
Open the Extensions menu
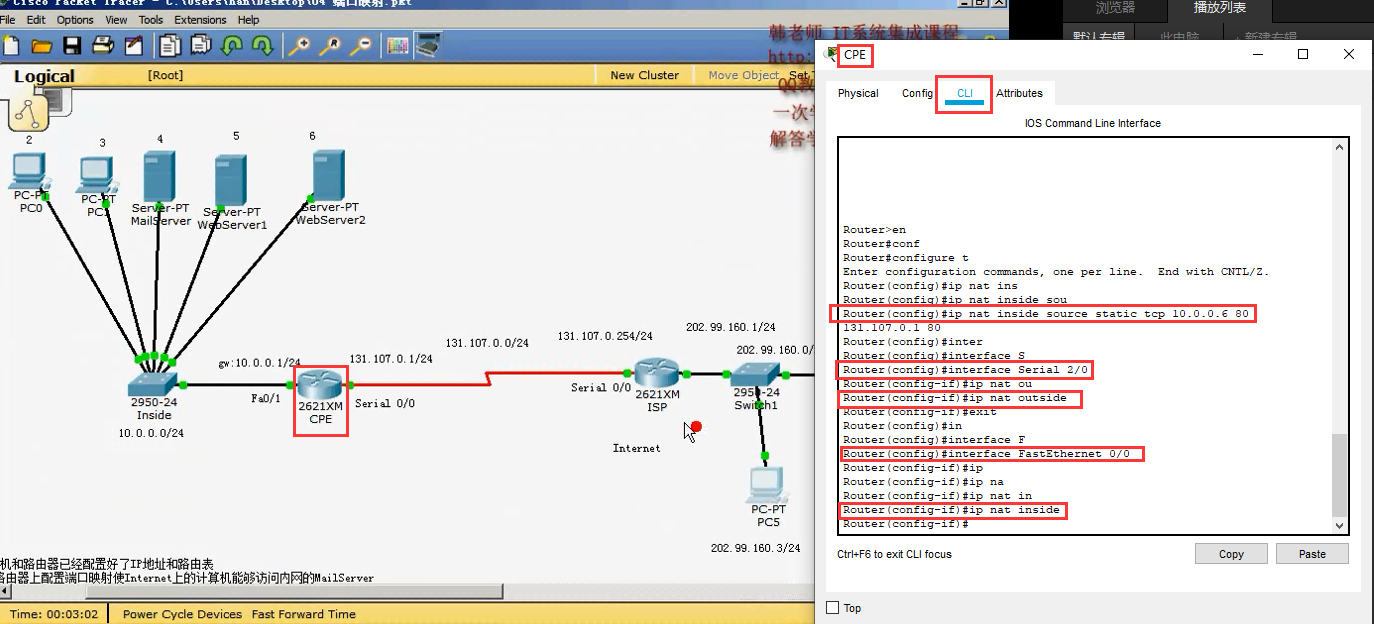[x=200, y=19]
